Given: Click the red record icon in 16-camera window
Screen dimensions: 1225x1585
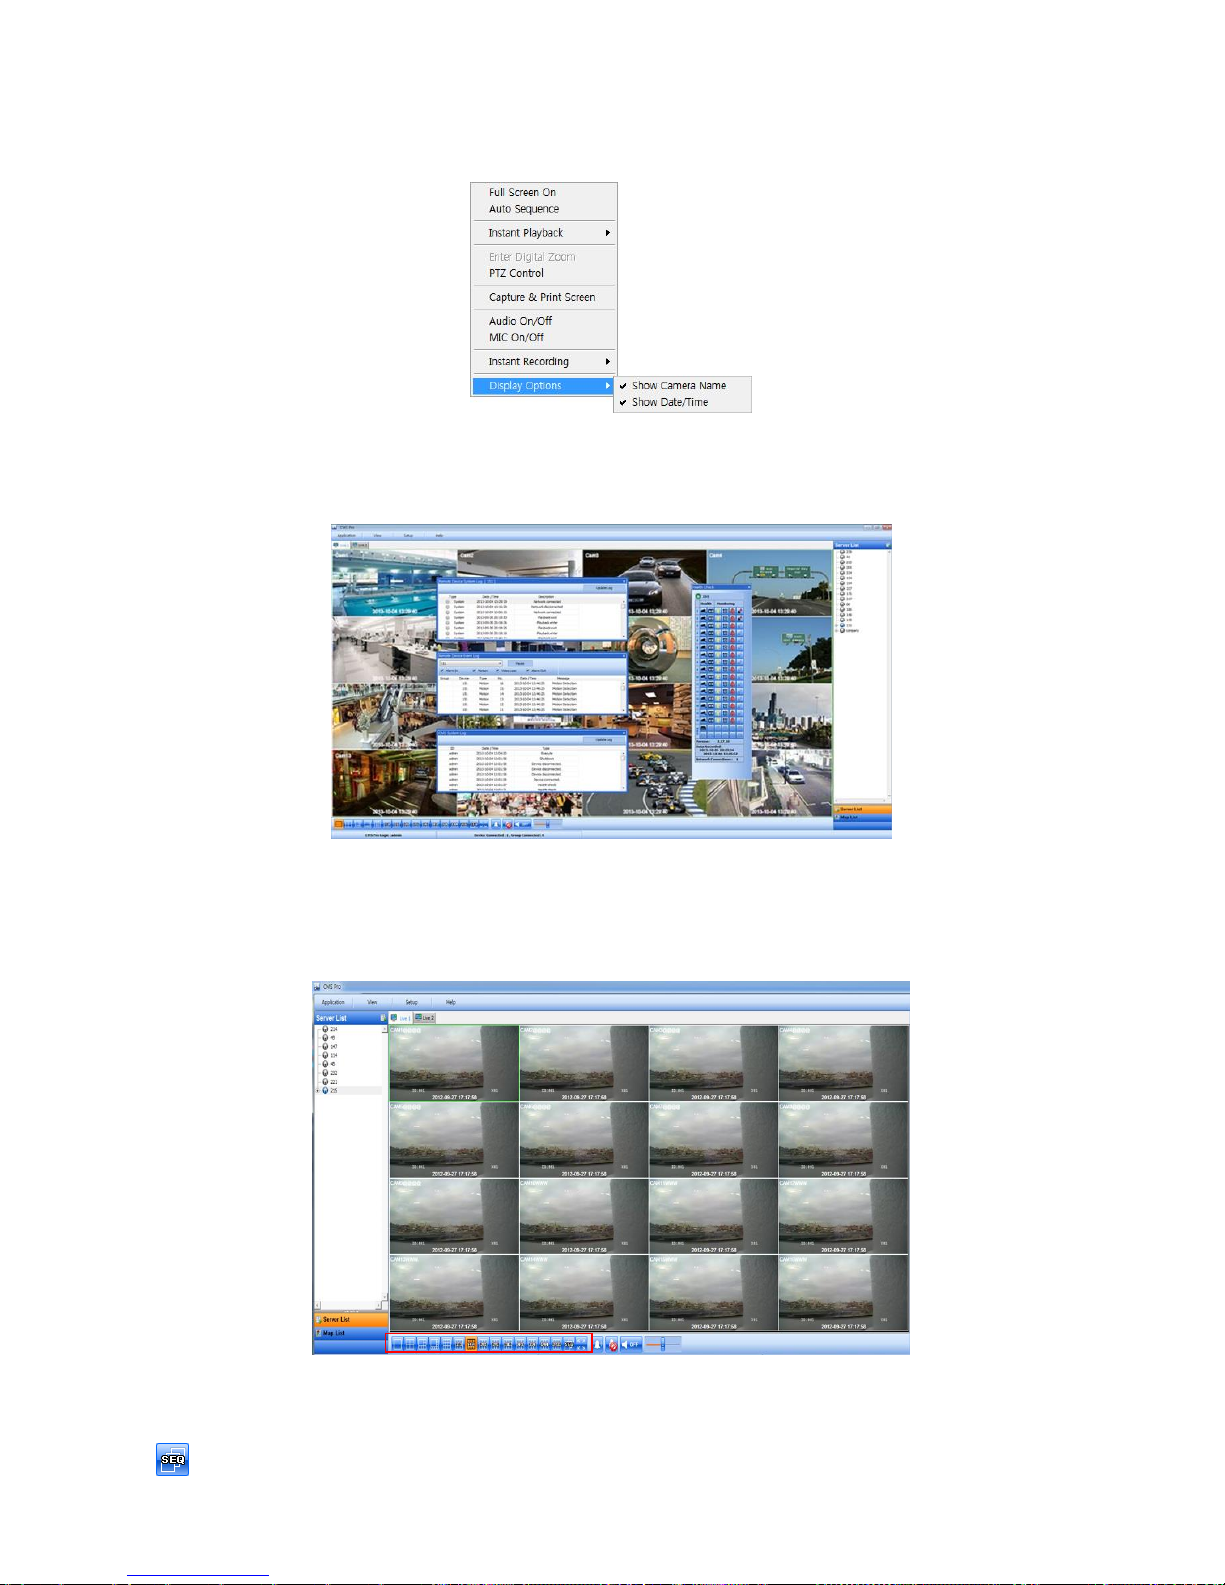Looking at the screenshot, I should tap(612, 1345).
